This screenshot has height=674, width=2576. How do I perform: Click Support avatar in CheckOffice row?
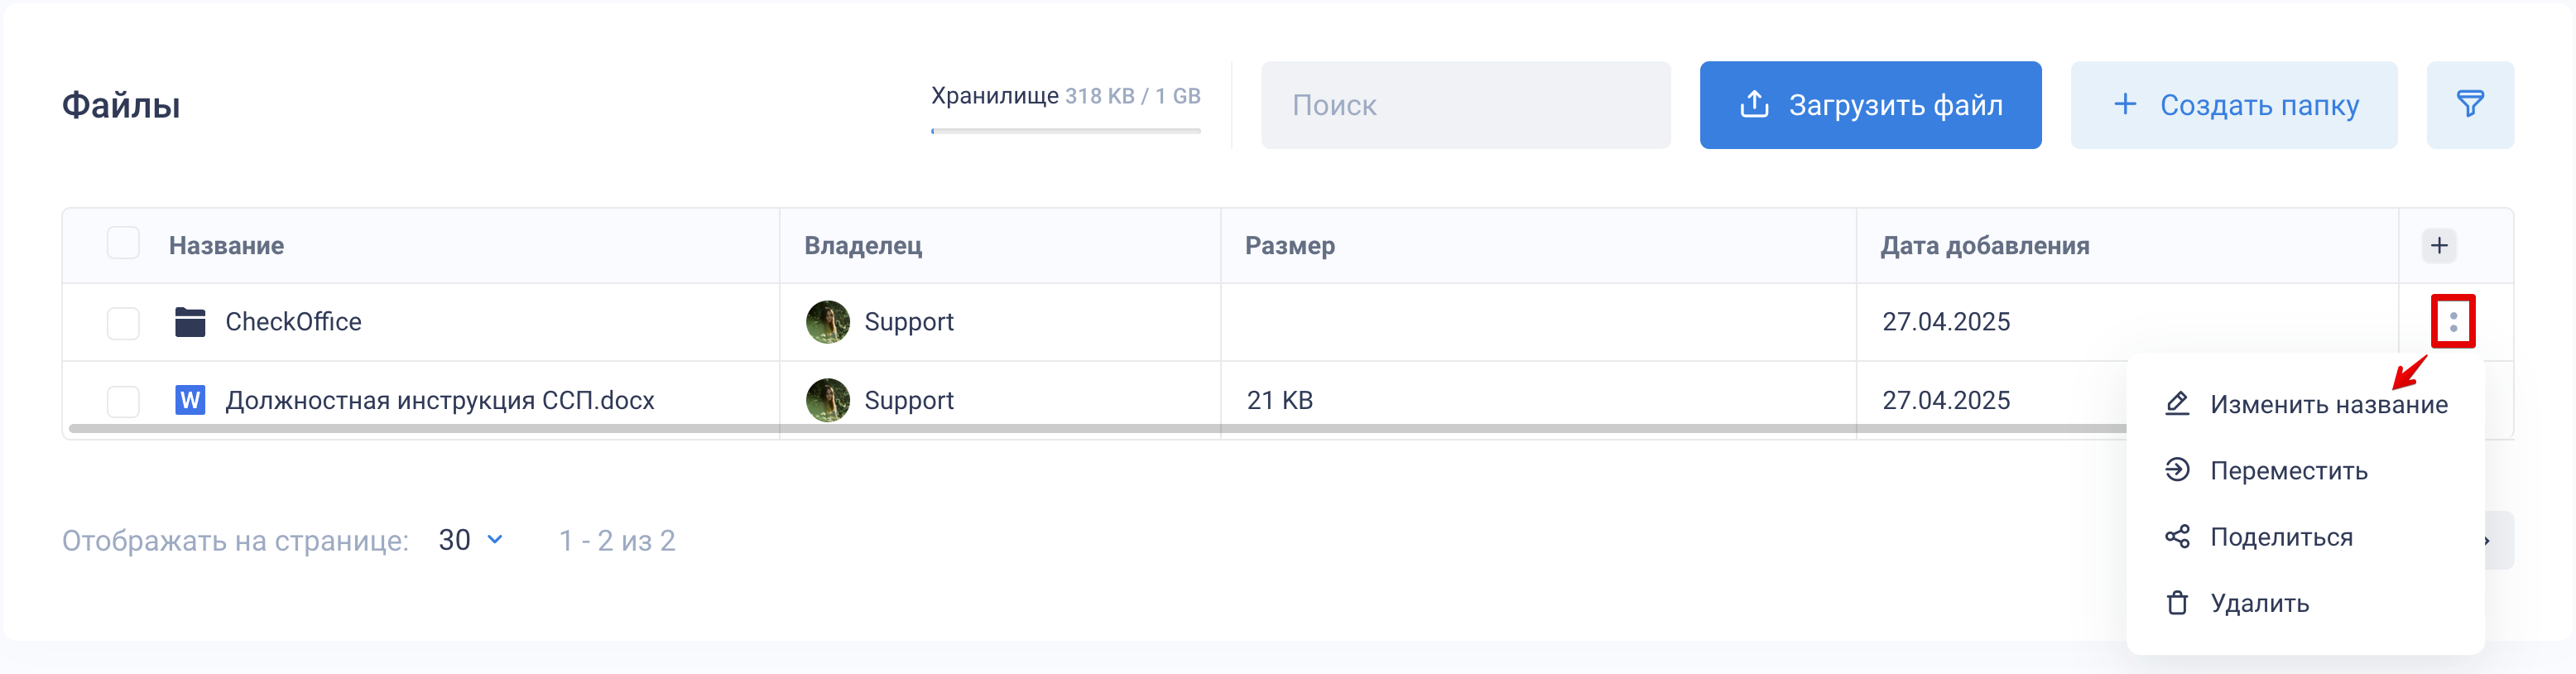(827, 322)
